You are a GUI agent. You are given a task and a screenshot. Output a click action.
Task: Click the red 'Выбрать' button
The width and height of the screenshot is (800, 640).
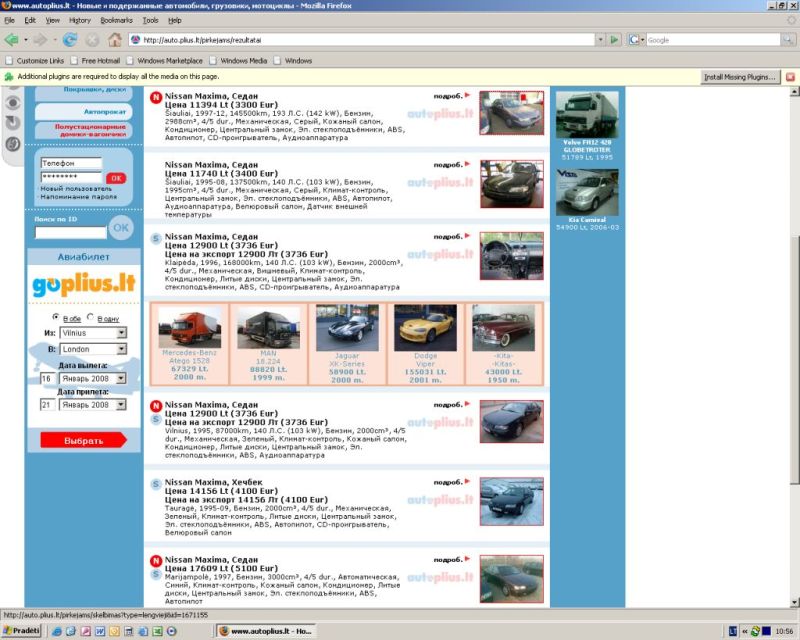(x=84, y=440)
